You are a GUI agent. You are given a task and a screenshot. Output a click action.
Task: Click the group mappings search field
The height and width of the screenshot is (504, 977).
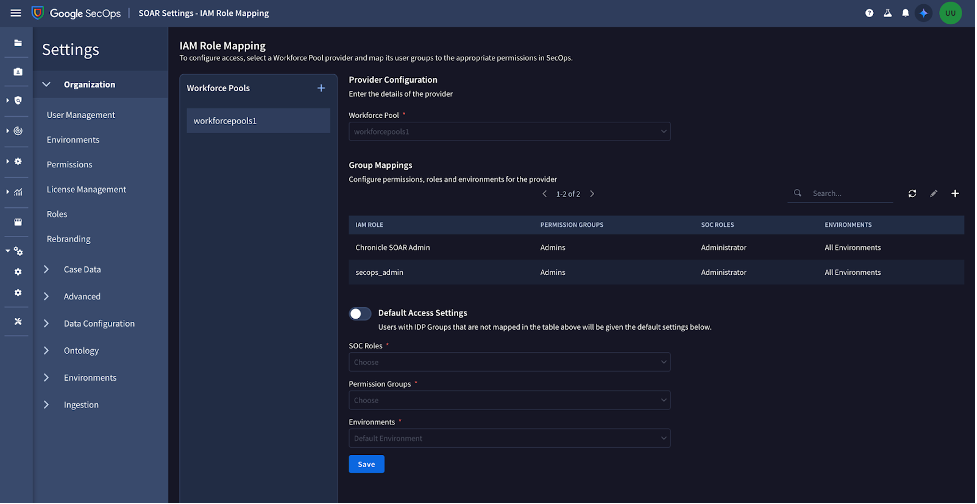click(848, 193)
